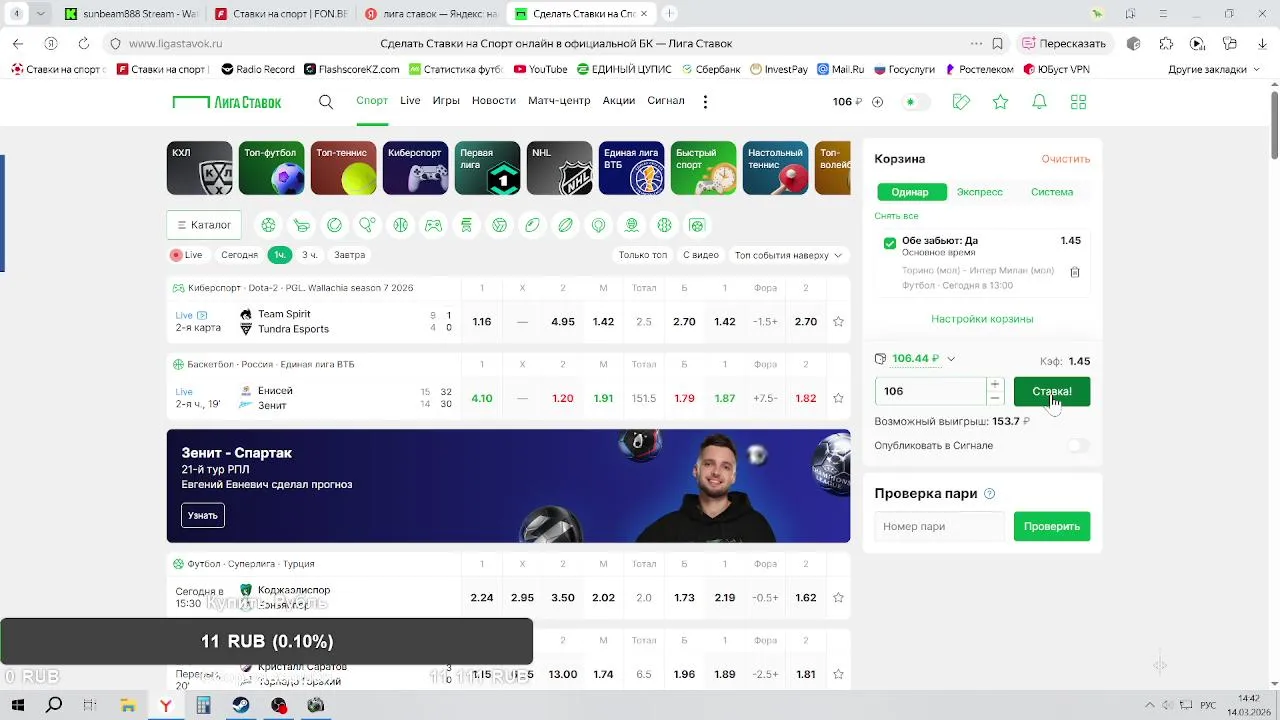This screenshot has width=1280, height=720.
Task: Open the grid menu icon in header
Action: (x=1078, y=102)
